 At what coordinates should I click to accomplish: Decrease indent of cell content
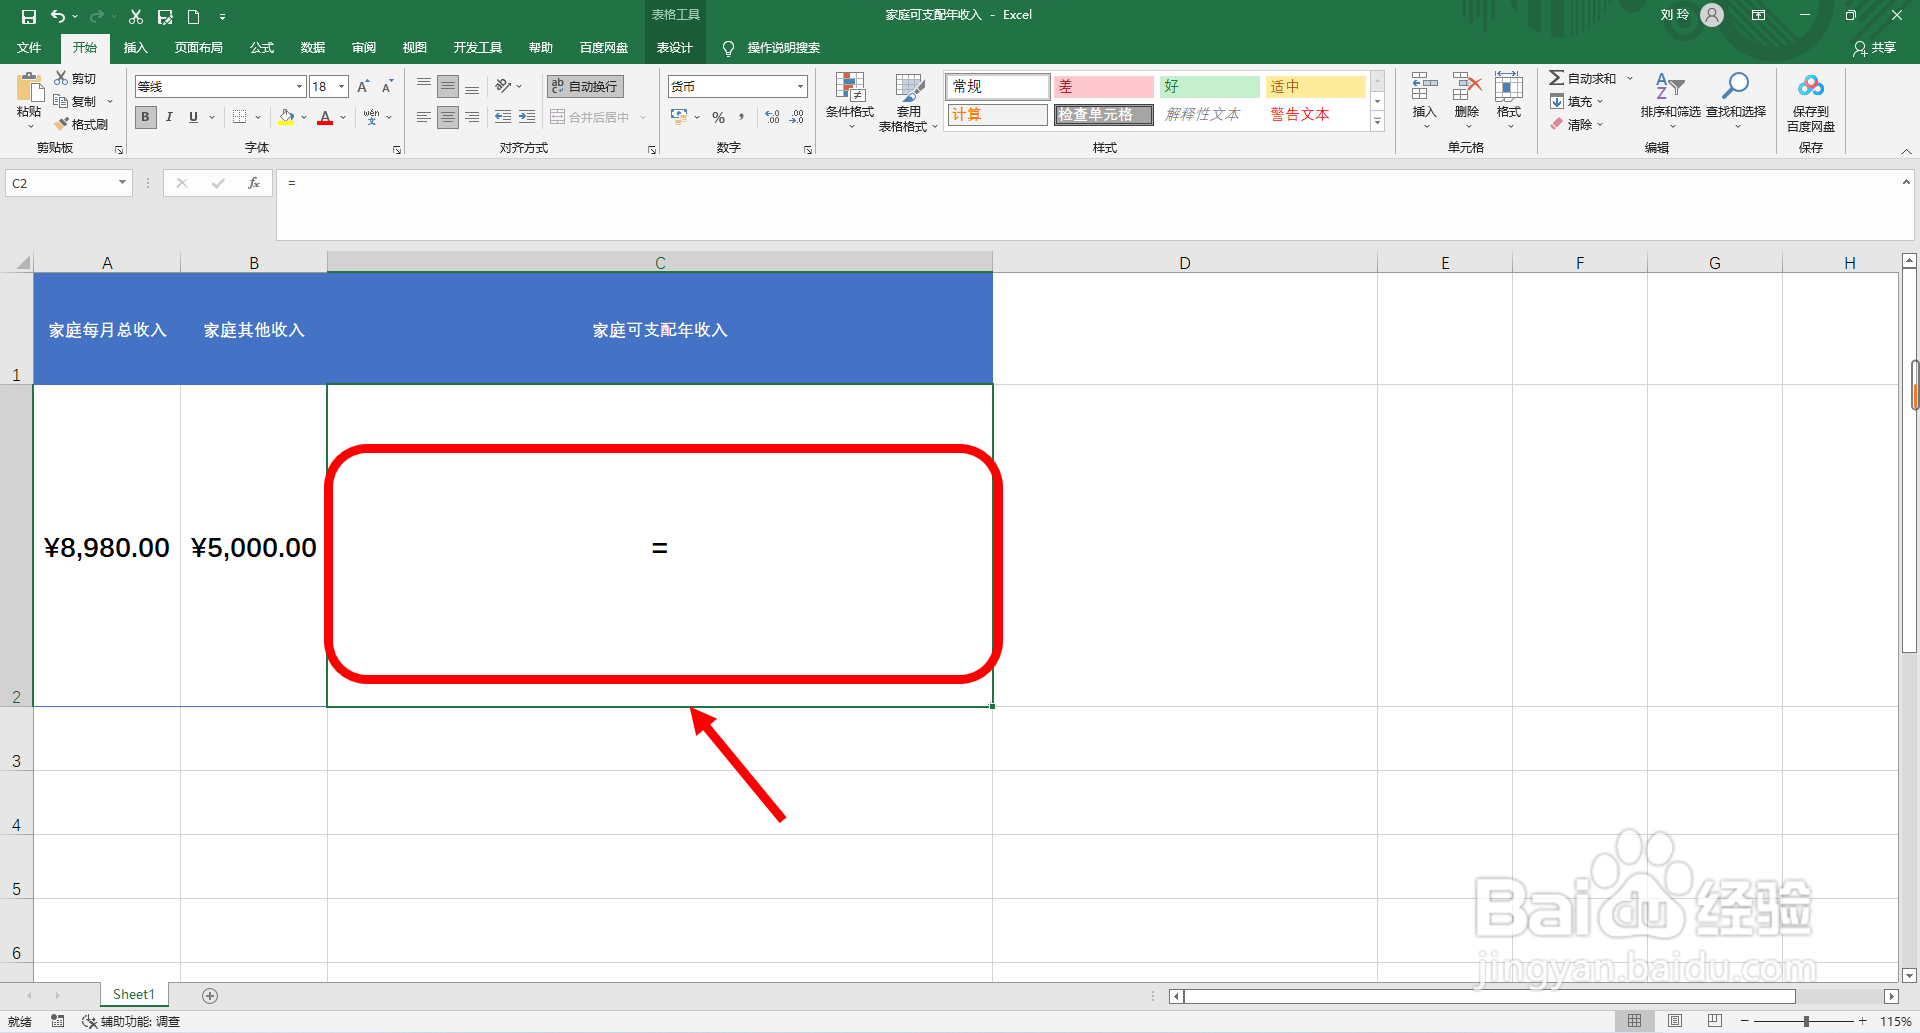503,117
